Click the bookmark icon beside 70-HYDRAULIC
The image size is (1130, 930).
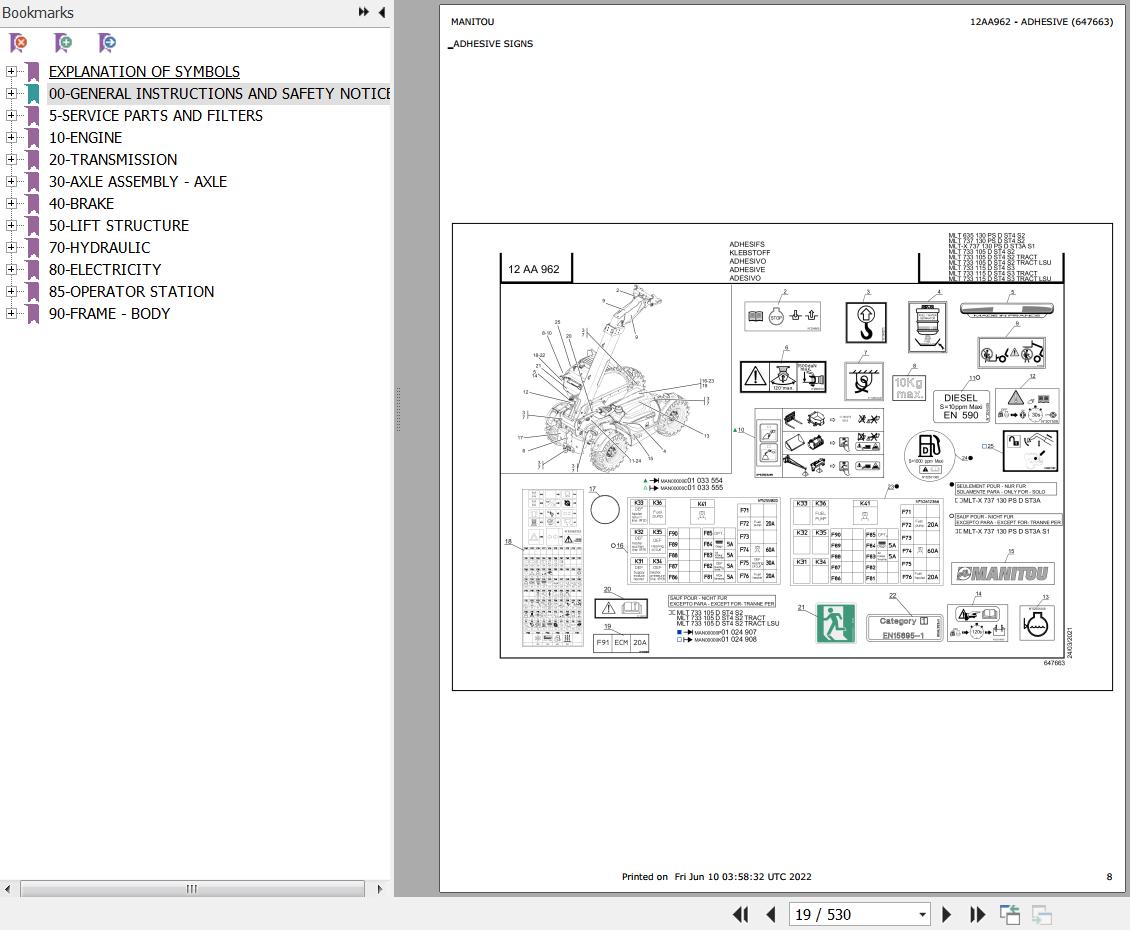point(33,248)
